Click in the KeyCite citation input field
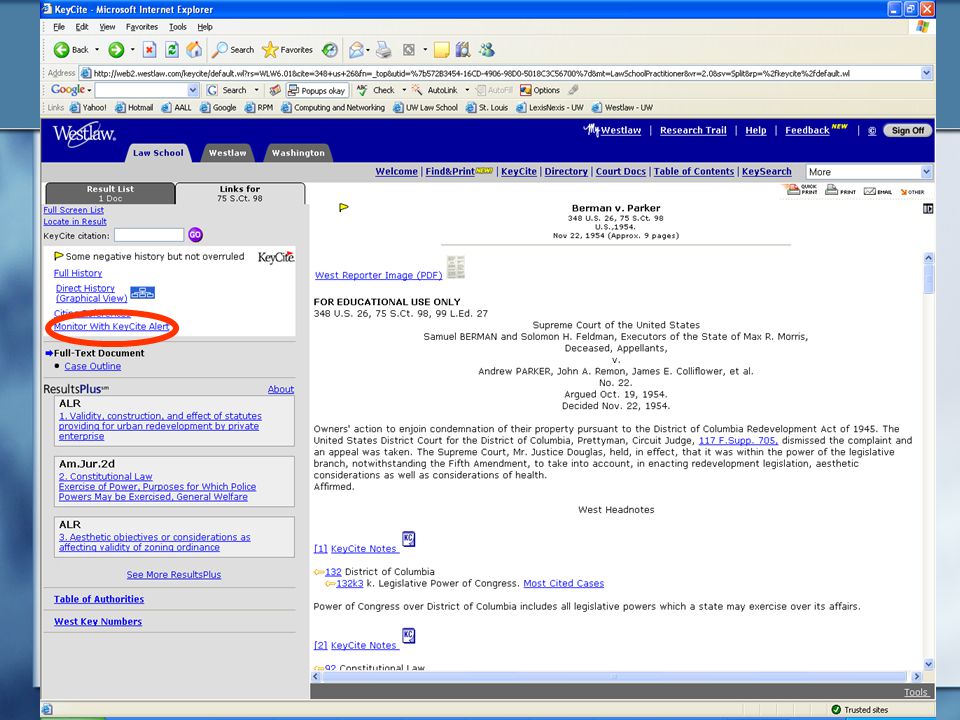The height and width of the screenshot is (720, 960). click(x=149, y=235)
